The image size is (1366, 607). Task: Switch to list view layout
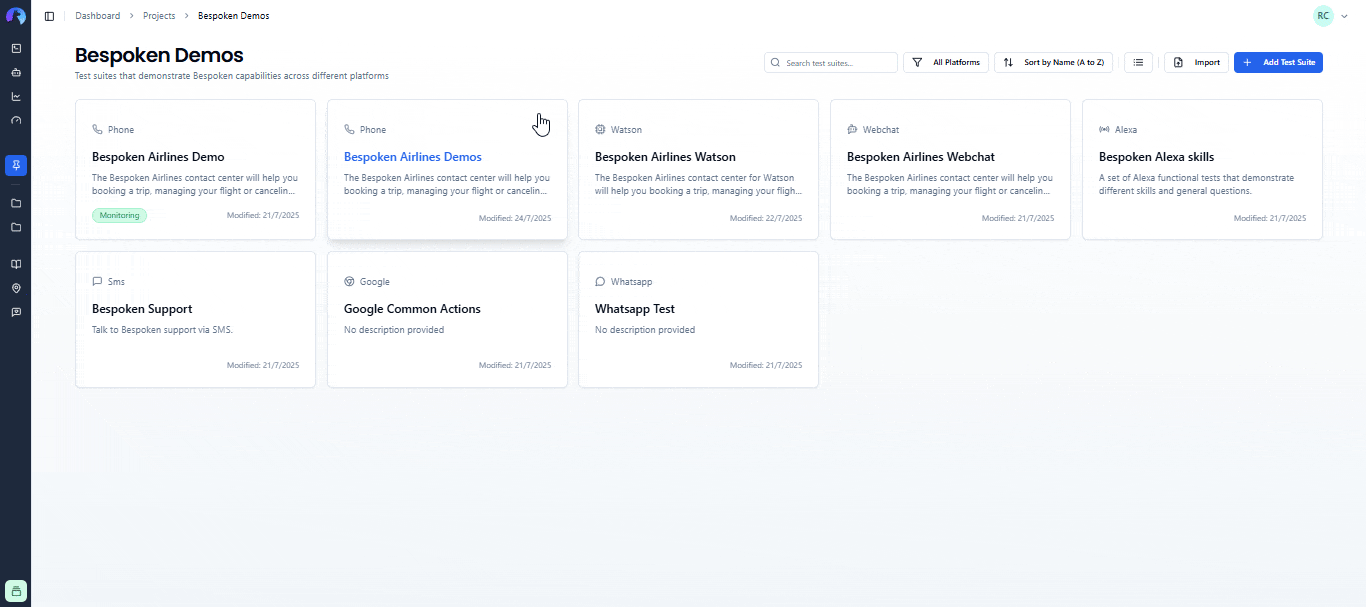click(1138, 62)
